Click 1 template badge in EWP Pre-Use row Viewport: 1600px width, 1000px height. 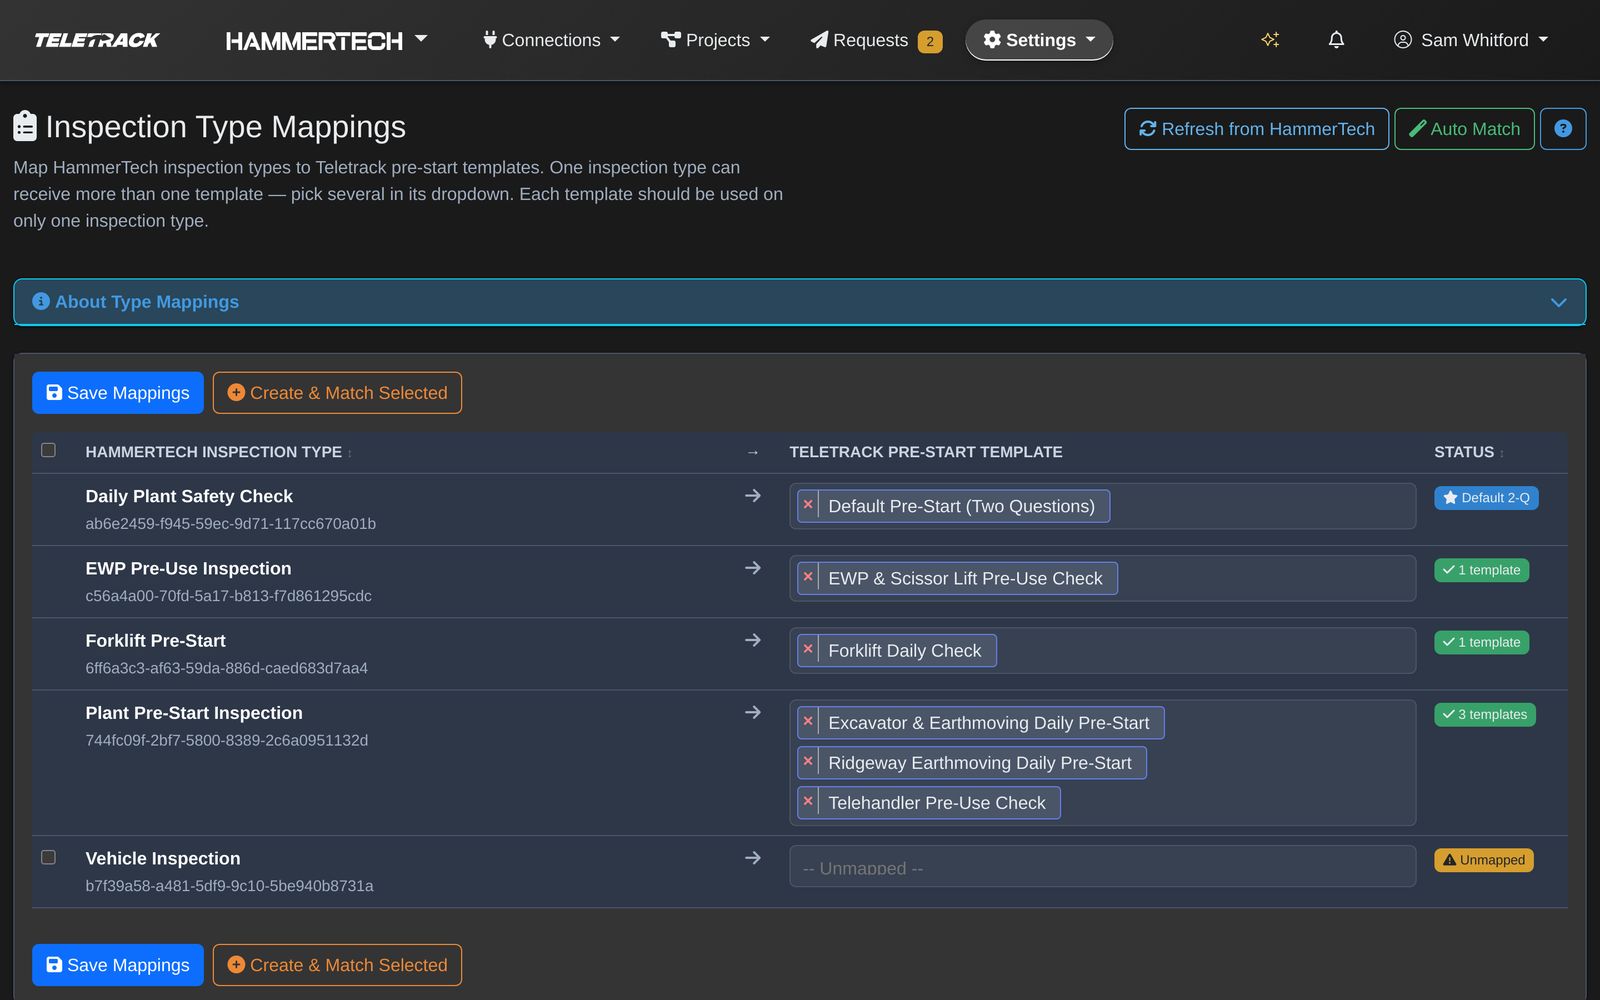click(x=1481, y=570)
